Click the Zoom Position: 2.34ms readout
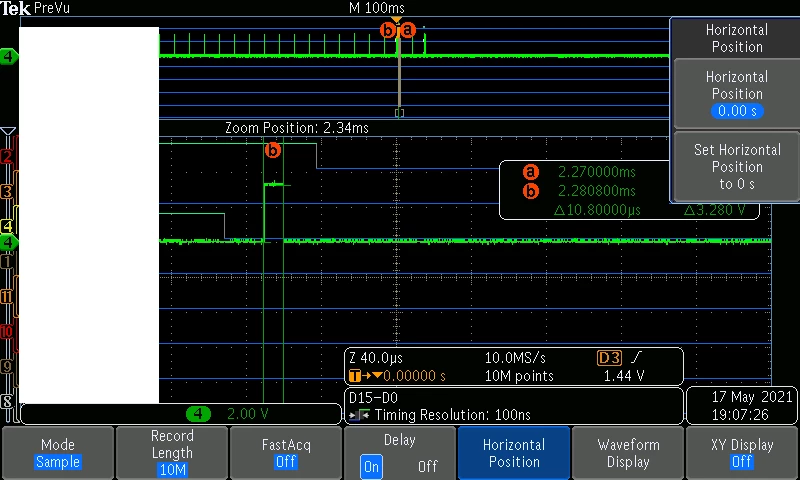This screenshot has height=480, width=800. click(297, 128)
